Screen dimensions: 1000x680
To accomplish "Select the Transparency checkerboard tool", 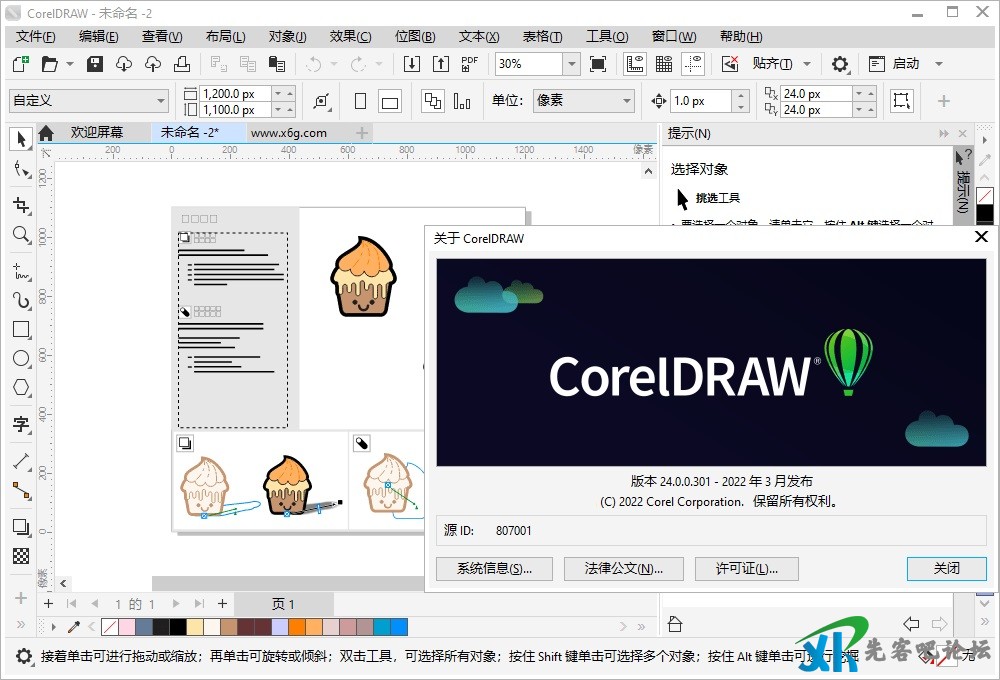I will (20, 556).
